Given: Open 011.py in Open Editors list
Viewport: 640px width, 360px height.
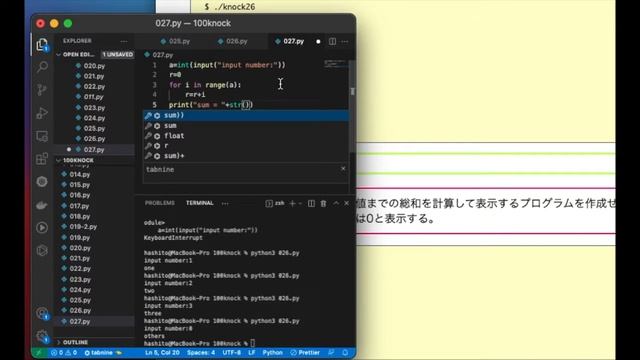Looking at the screenshot, I should tap(94, 97).
